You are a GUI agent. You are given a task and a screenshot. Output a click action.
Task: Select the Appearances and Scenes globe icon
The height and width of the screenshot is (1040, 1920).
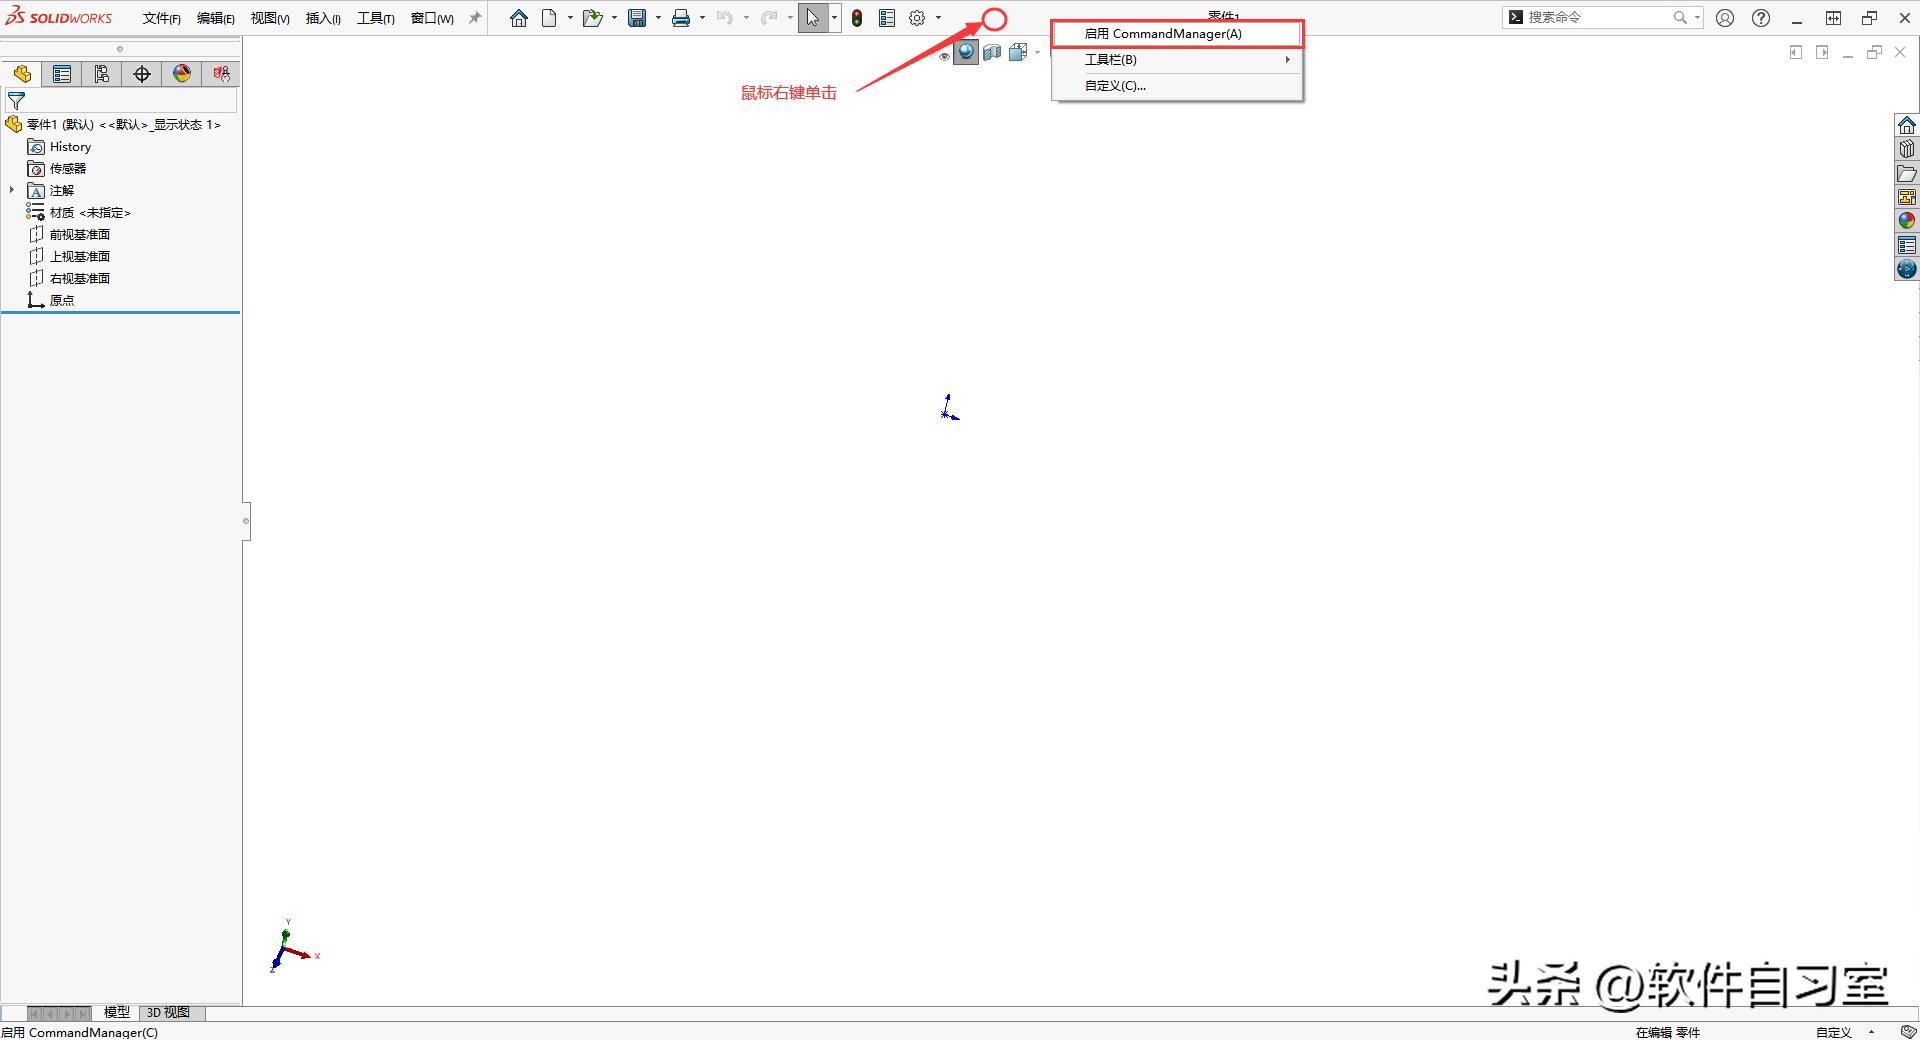tap(1907, 220)
